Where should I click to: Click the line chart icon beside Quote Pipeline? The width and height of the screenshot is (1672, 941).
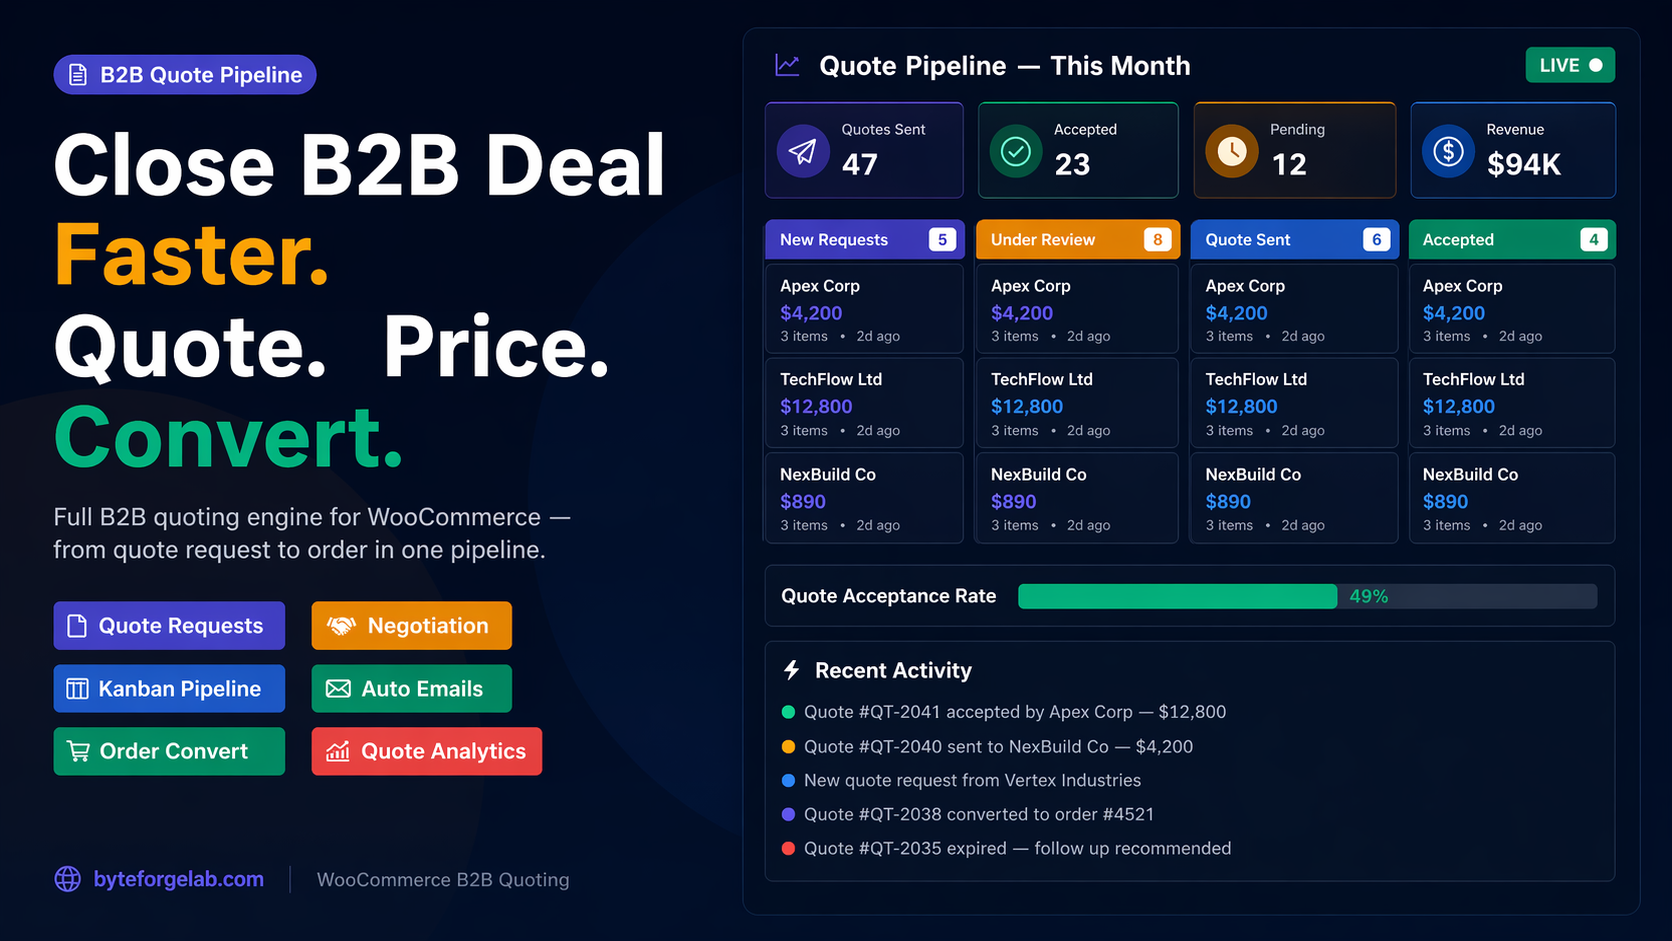[787, 66]
